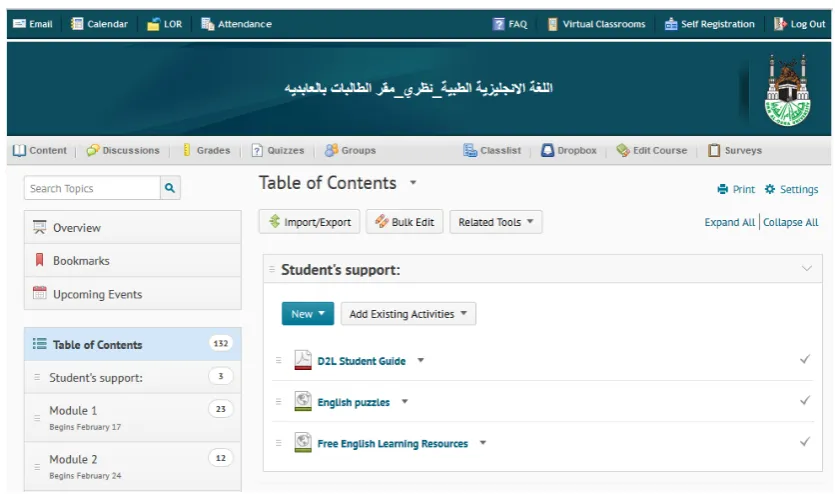Click the Collapse All link
835x494 pixels.
click(x=790, y=223)
